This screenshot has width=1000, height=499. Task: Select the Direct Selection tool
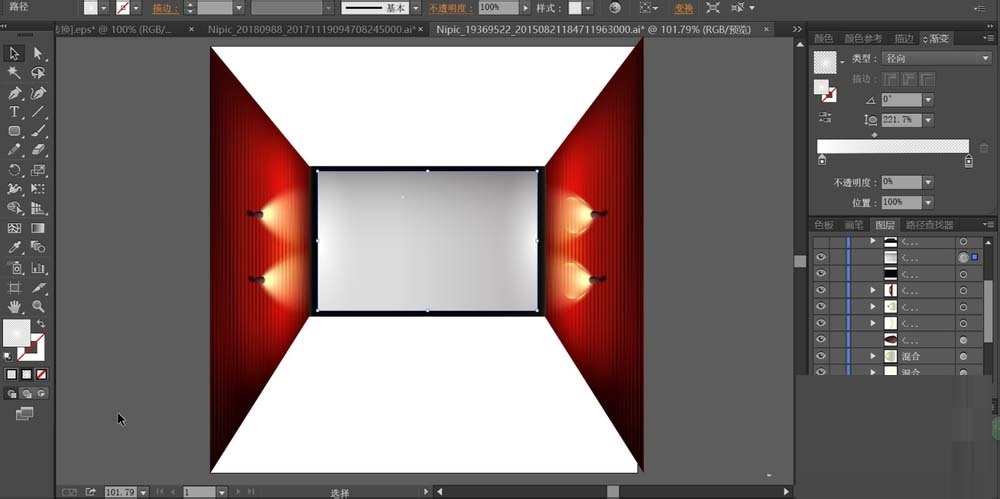(x=38, y=53)
